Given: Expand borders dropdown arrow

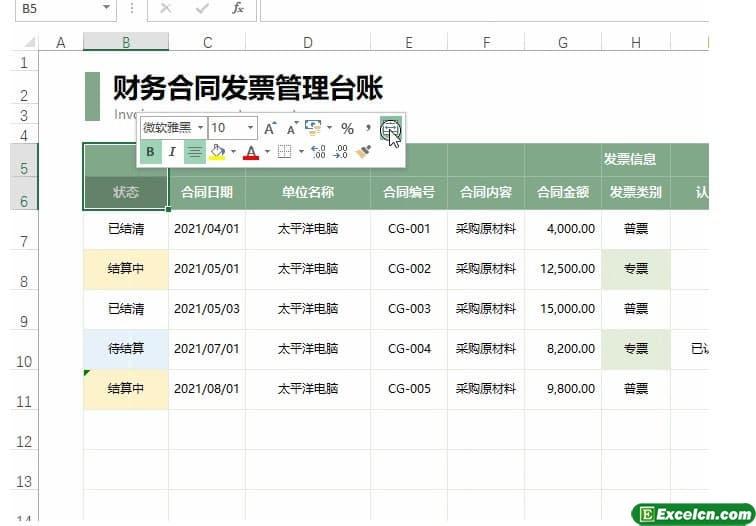Looking at the screenshot, I should (301, 152).
